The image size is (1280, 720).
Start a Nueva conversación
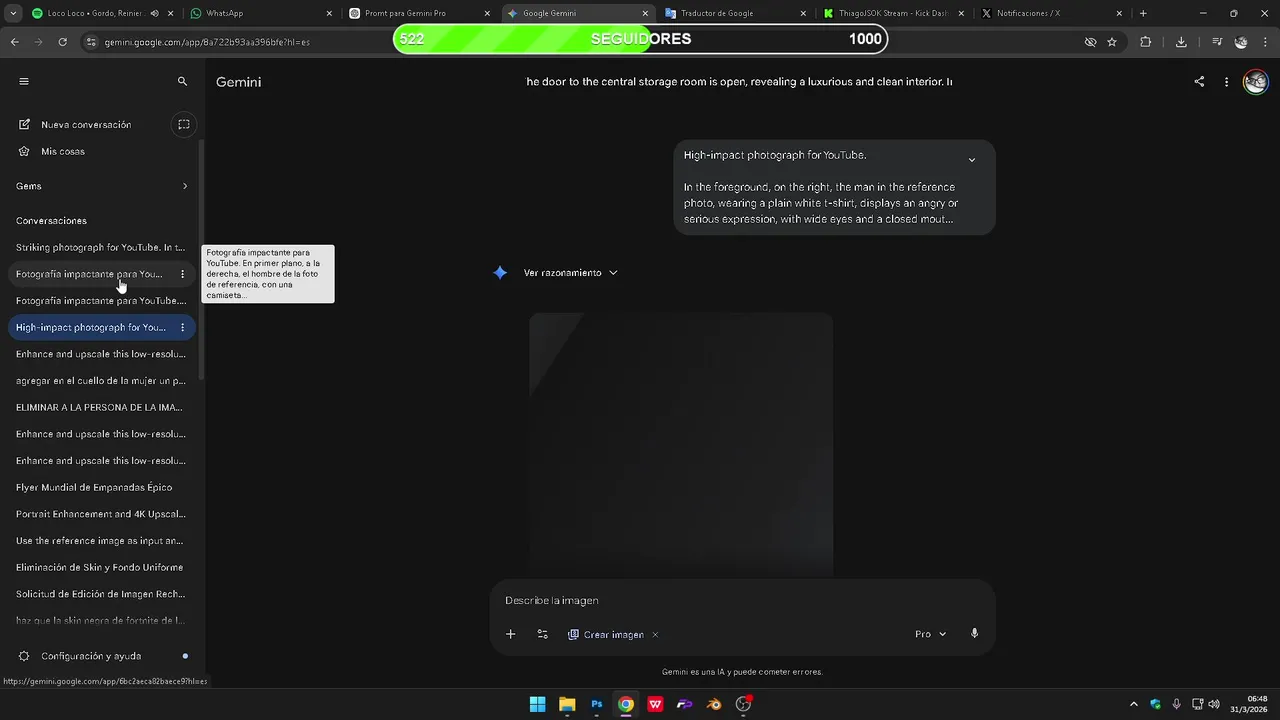tap(86, 125)
